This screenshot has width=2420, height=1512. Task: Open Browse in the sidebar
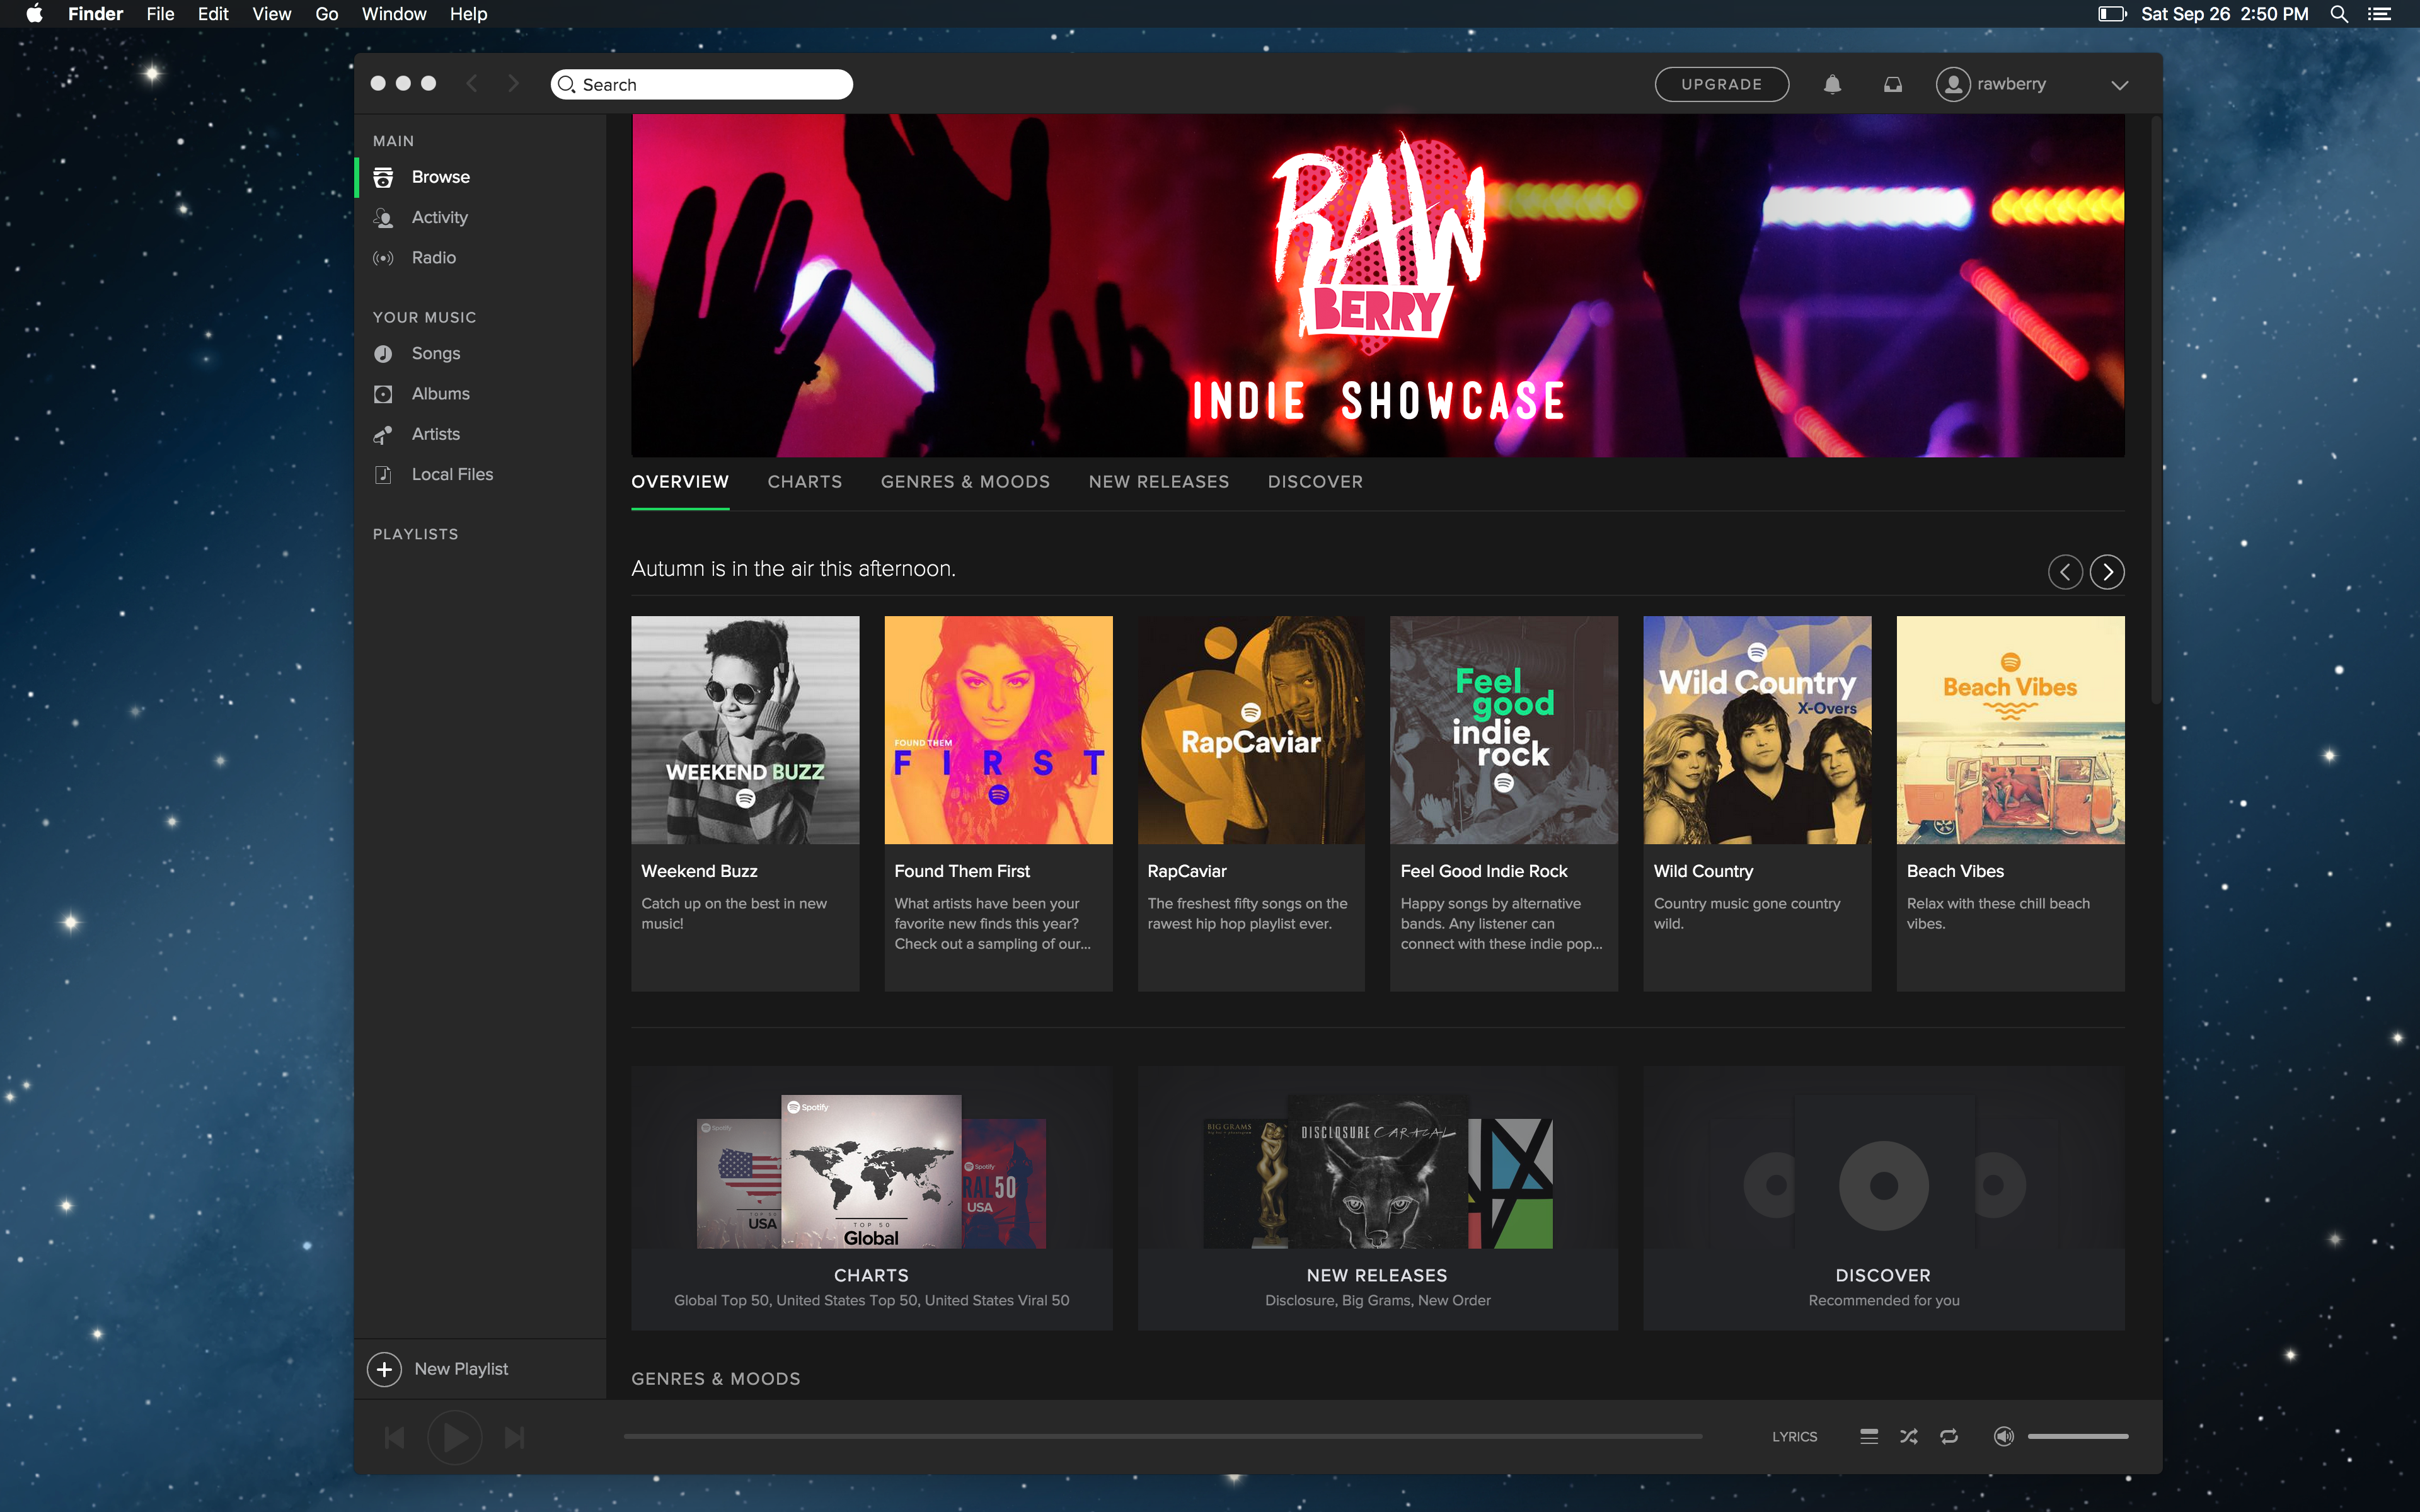point(440,177)
